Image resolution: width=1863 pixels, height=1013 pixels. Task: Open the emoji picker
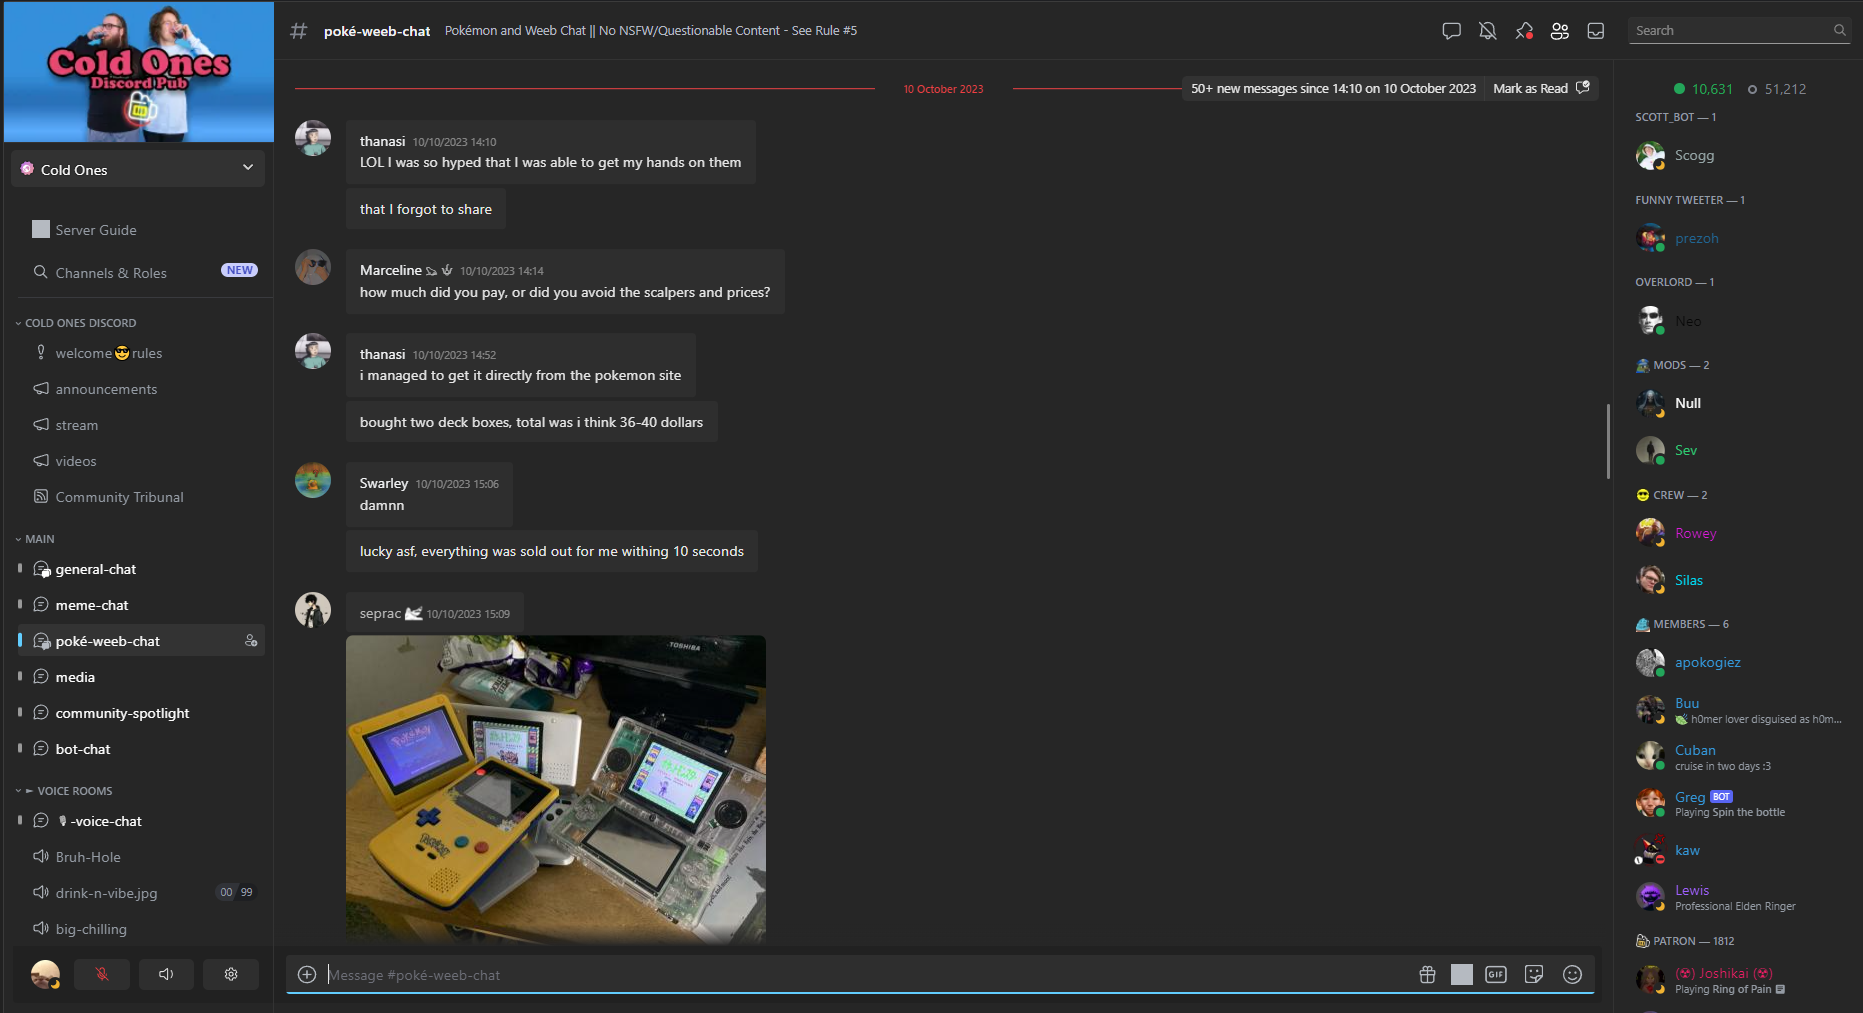tap(1572, 974)
